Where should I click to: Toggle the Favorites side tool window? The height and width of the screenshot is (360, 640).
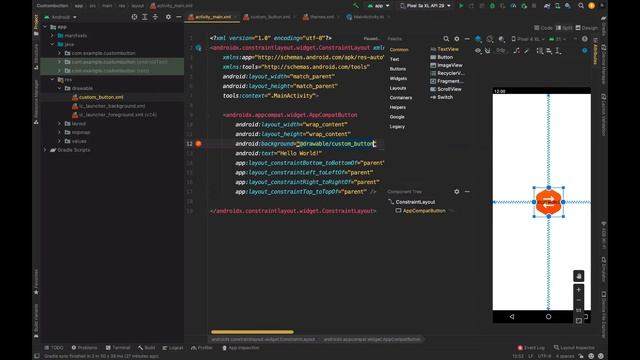point(36,282)
